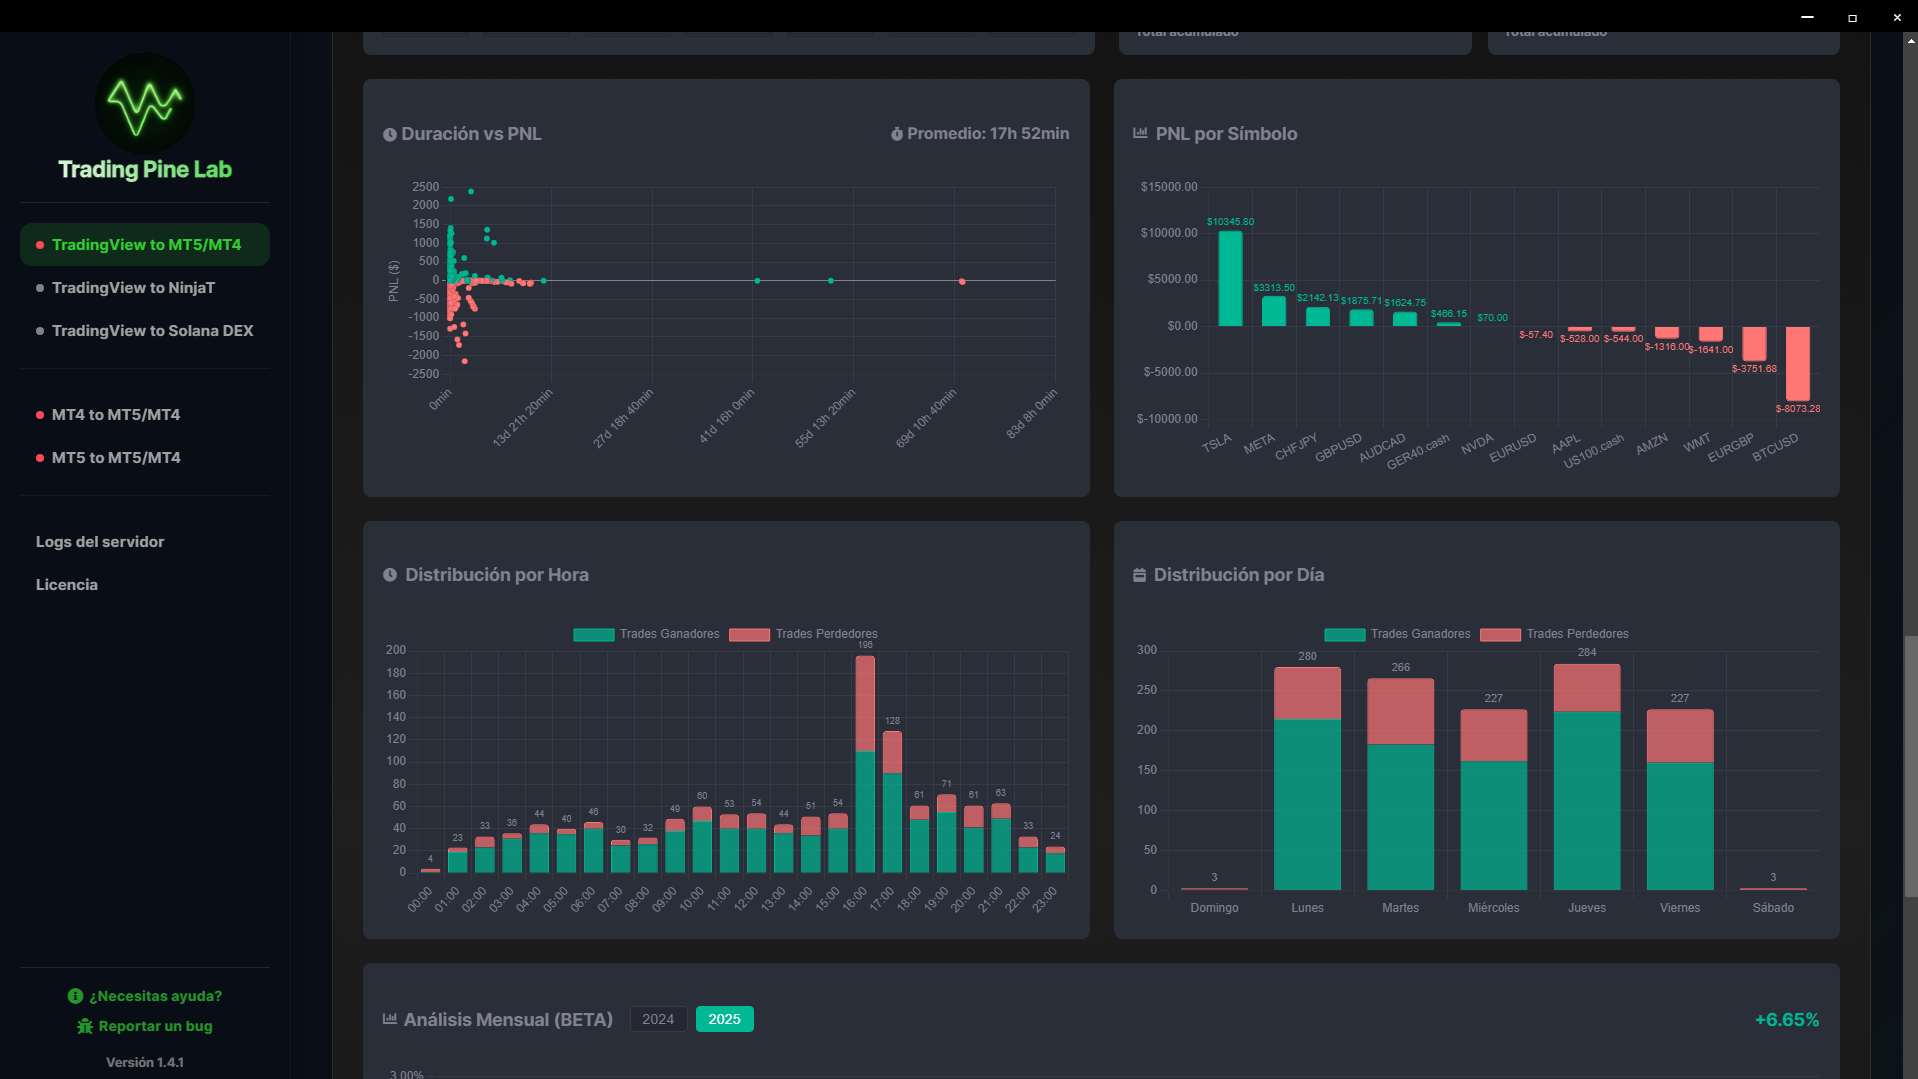Viewport: 1918px width, 1079px height.
Task: Open the TradingView to Solana DEX section
Action: coord(152,331)
